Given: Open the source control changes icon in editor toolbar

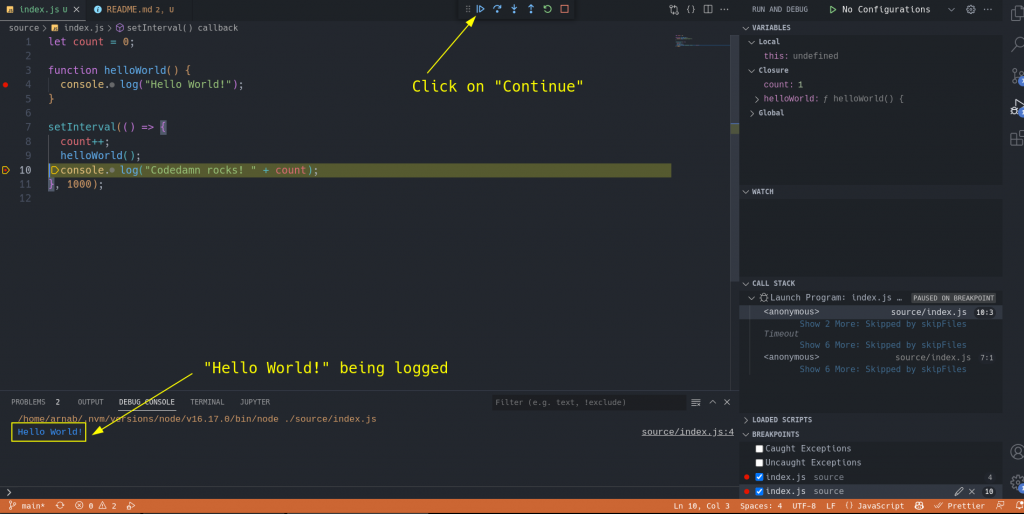Looking at the screenshot, I should point(674,9).
